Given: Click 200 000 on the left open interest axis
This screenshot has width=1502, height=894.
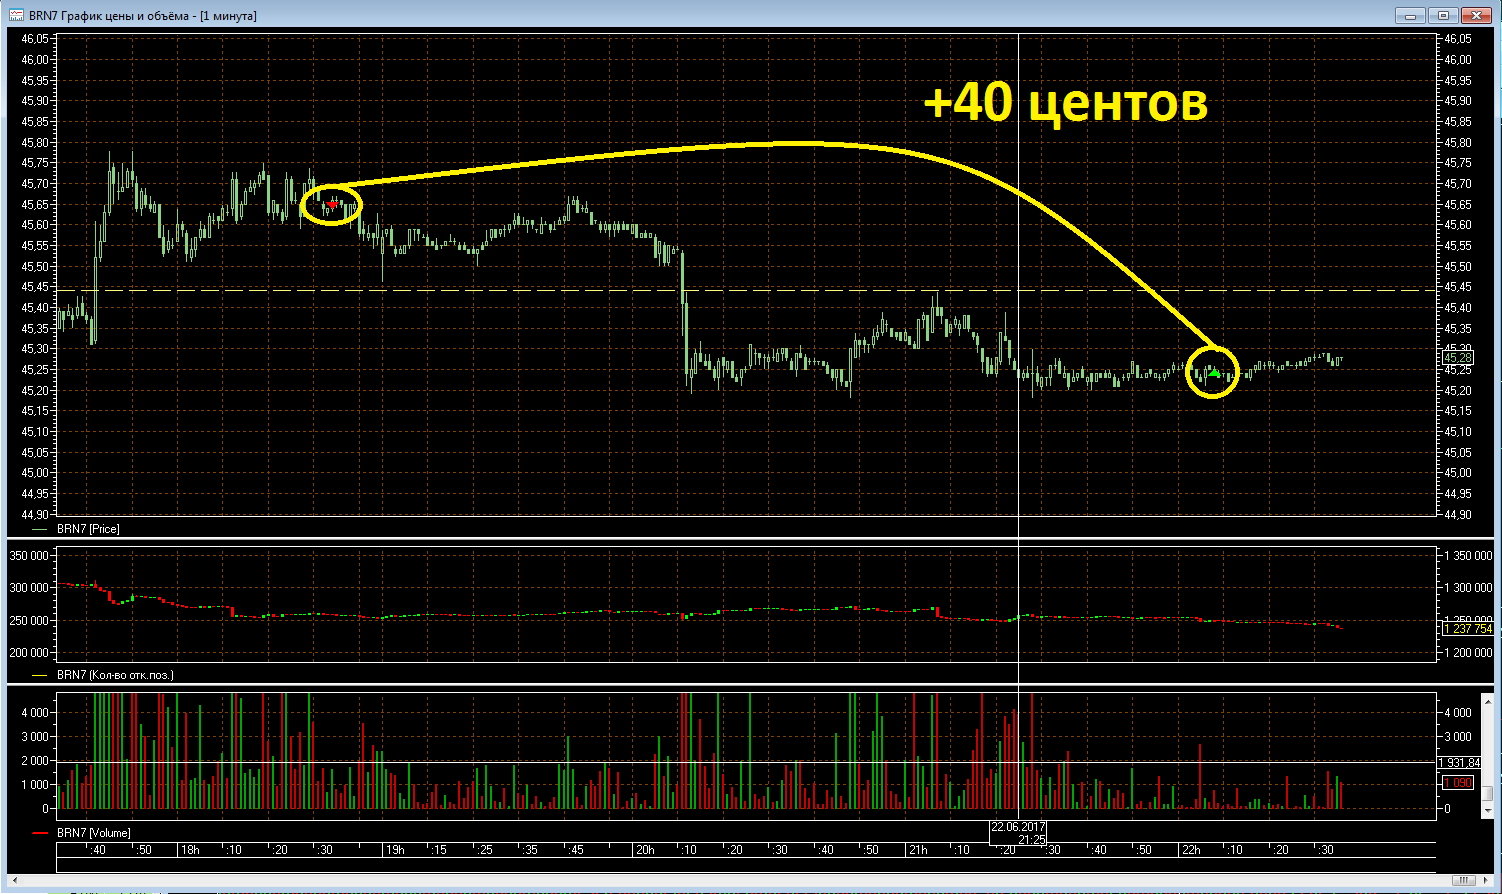Looking at the screenshot, I should point(29,653).
